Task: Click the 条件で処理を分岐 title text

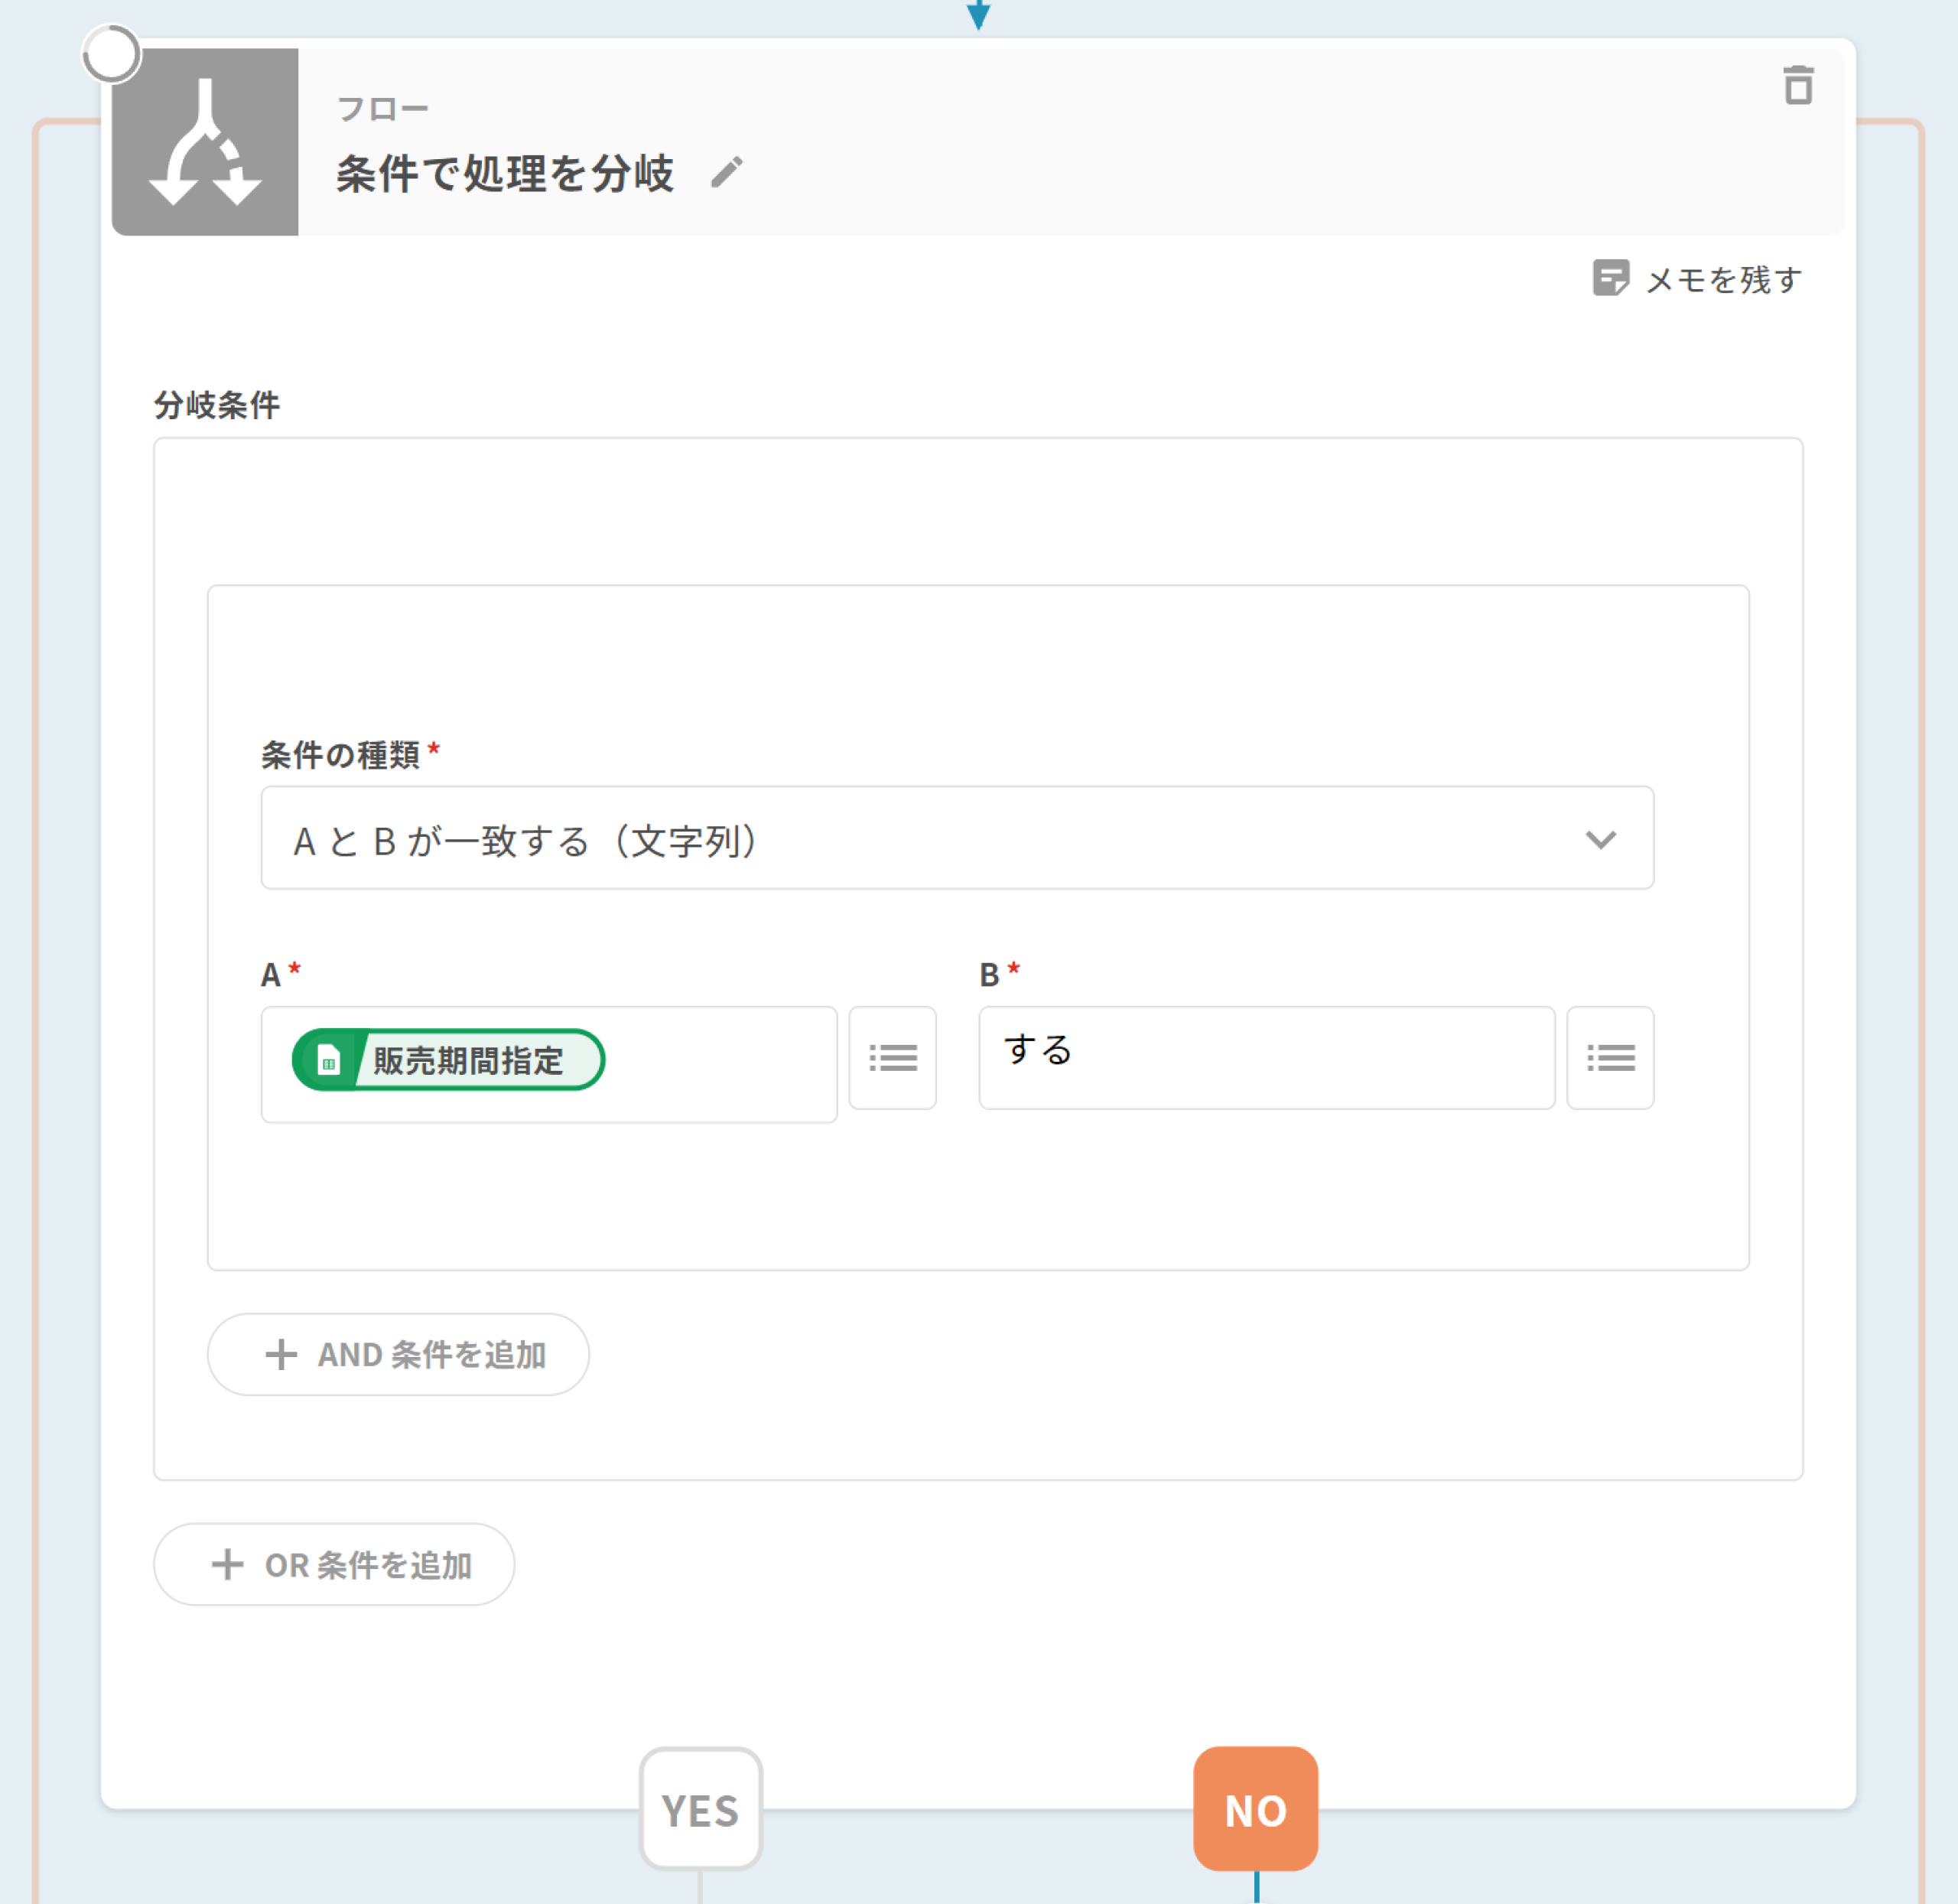Action: click(505, 173)
